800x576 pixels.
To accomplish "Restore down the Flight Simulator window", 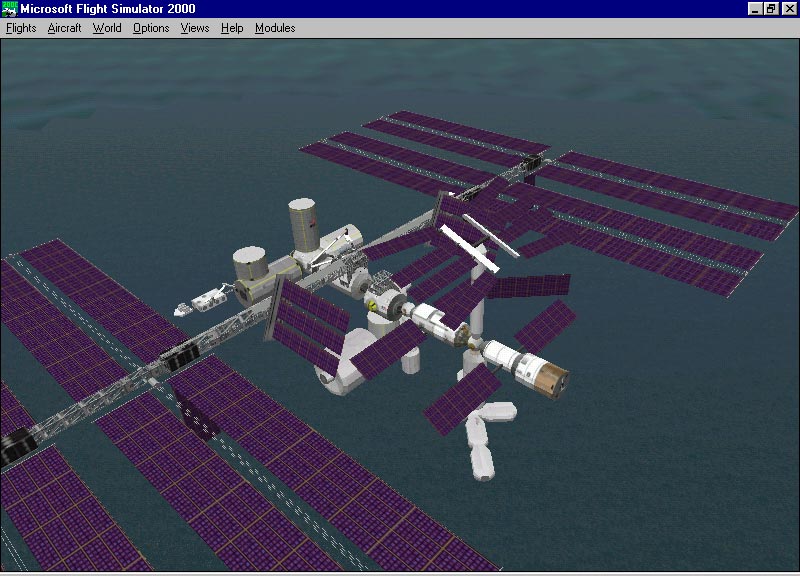I will (x=771, y=9).
